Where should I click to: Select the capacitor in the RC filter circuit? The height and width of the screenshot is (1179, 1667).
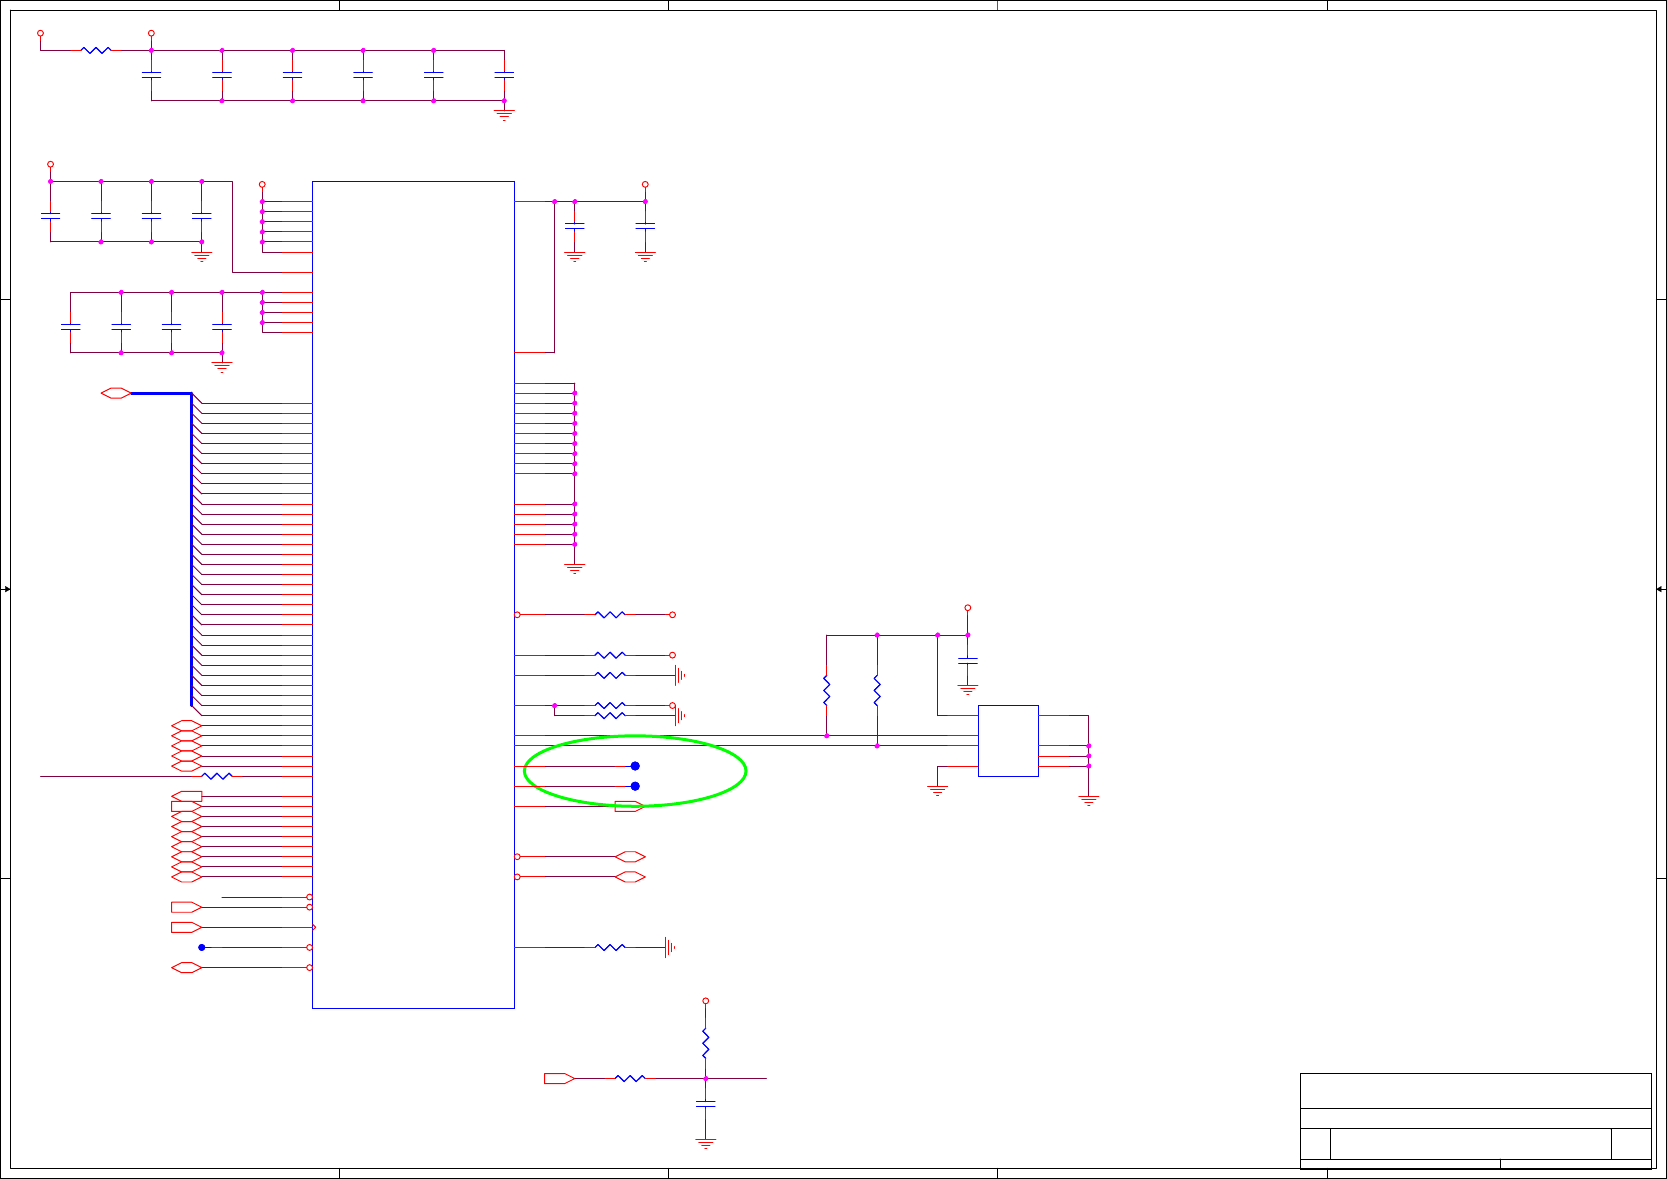705,1104
